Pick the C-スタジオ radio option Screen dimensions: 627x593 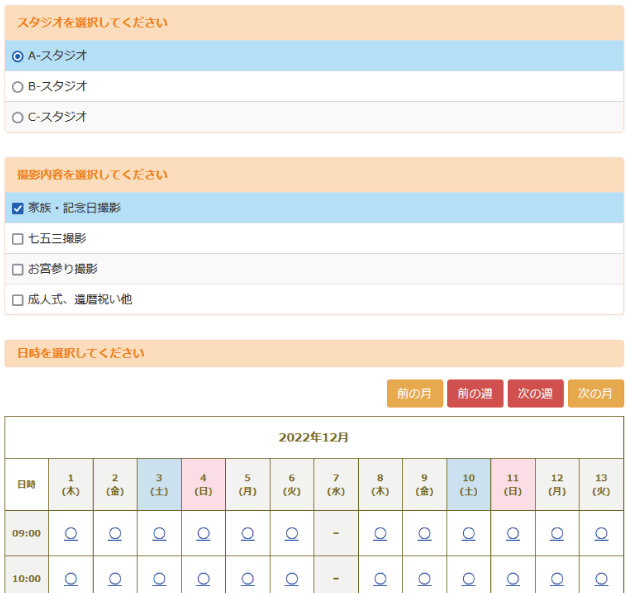[x=17, y=117]
